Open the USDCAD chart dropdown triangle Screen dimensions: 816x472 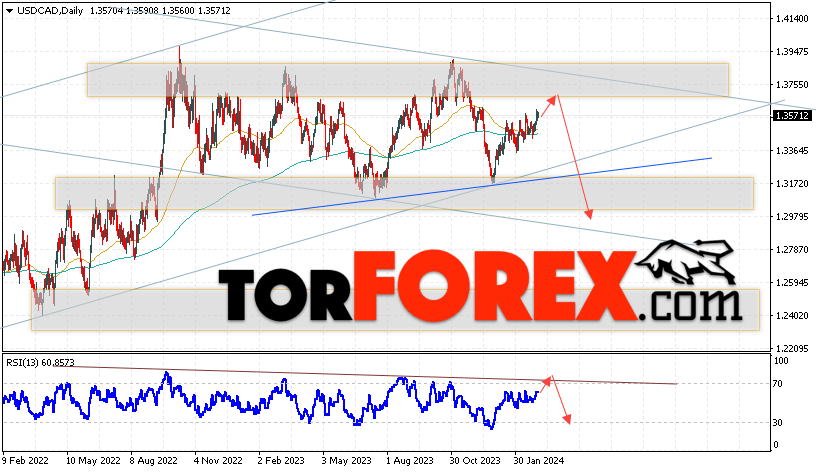click(x=9, y=10)
